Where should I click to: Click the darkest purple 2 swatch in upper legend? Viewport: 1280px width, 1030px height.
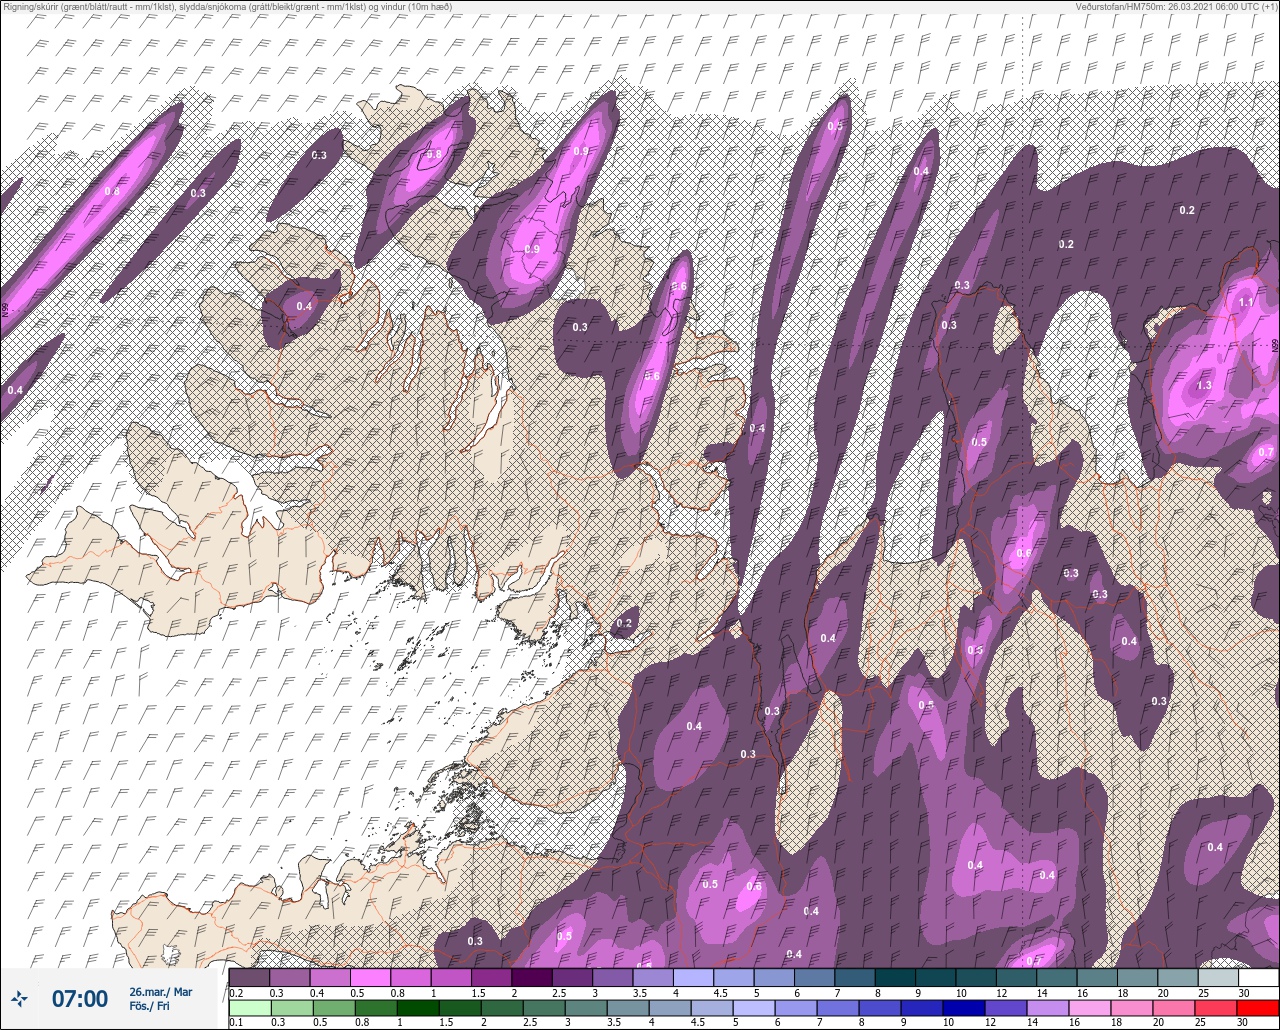pos(531,977)
